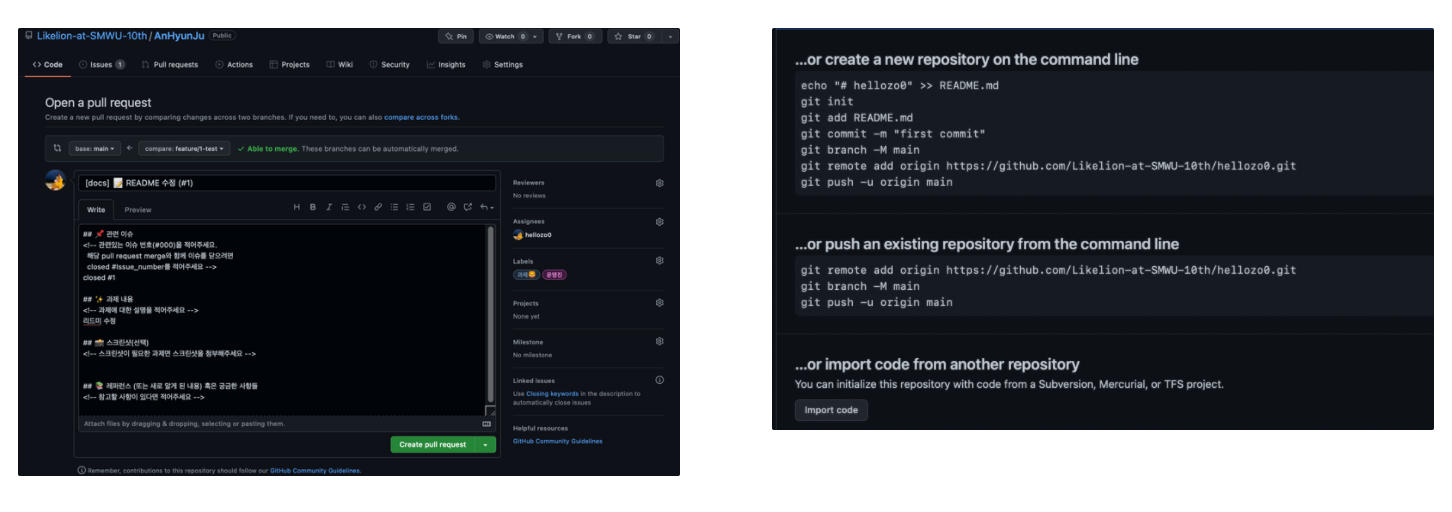Add a link using the chain icon

378,207
